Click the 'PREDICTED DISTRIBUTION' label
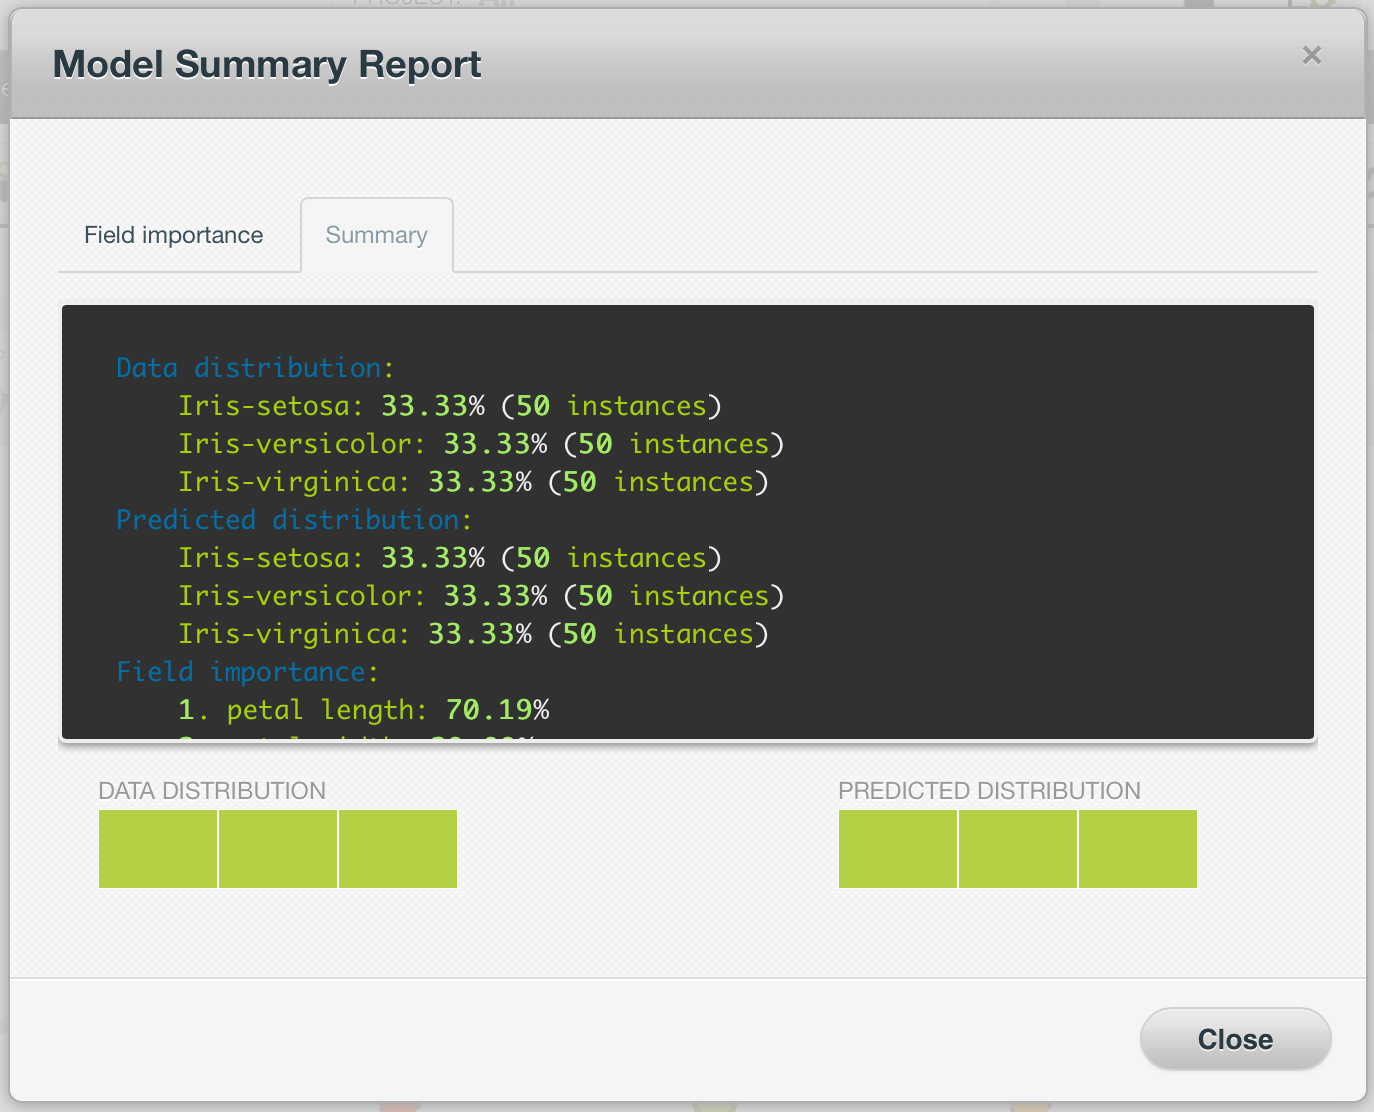1374x1112 pixels. (989, 791)
